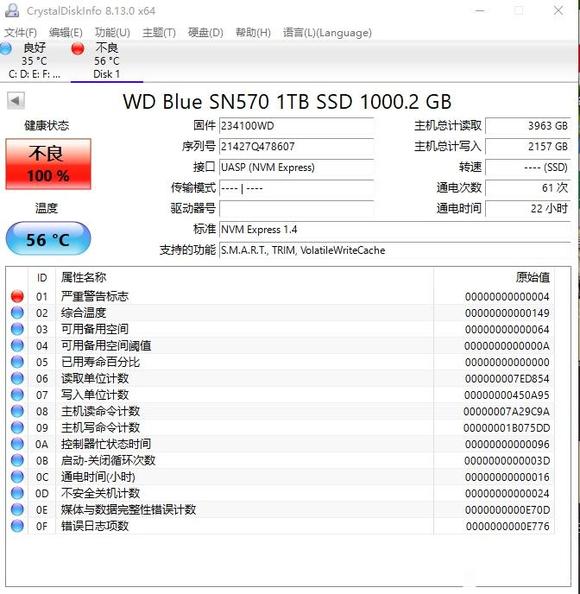This screenshot has width=580, height=594.
Task: Select the 已用寿命百分比 attribute row text
Action: [x=100, y=362]
